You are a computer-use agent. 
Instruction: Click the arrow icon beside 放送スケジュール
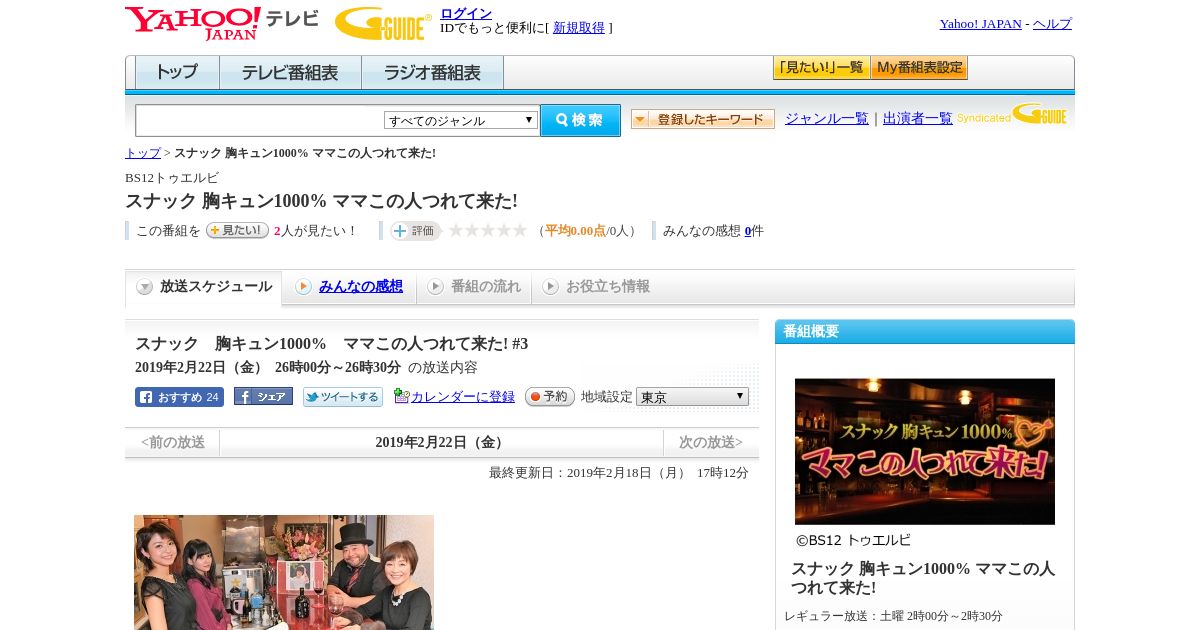click(x=145, y=287)
